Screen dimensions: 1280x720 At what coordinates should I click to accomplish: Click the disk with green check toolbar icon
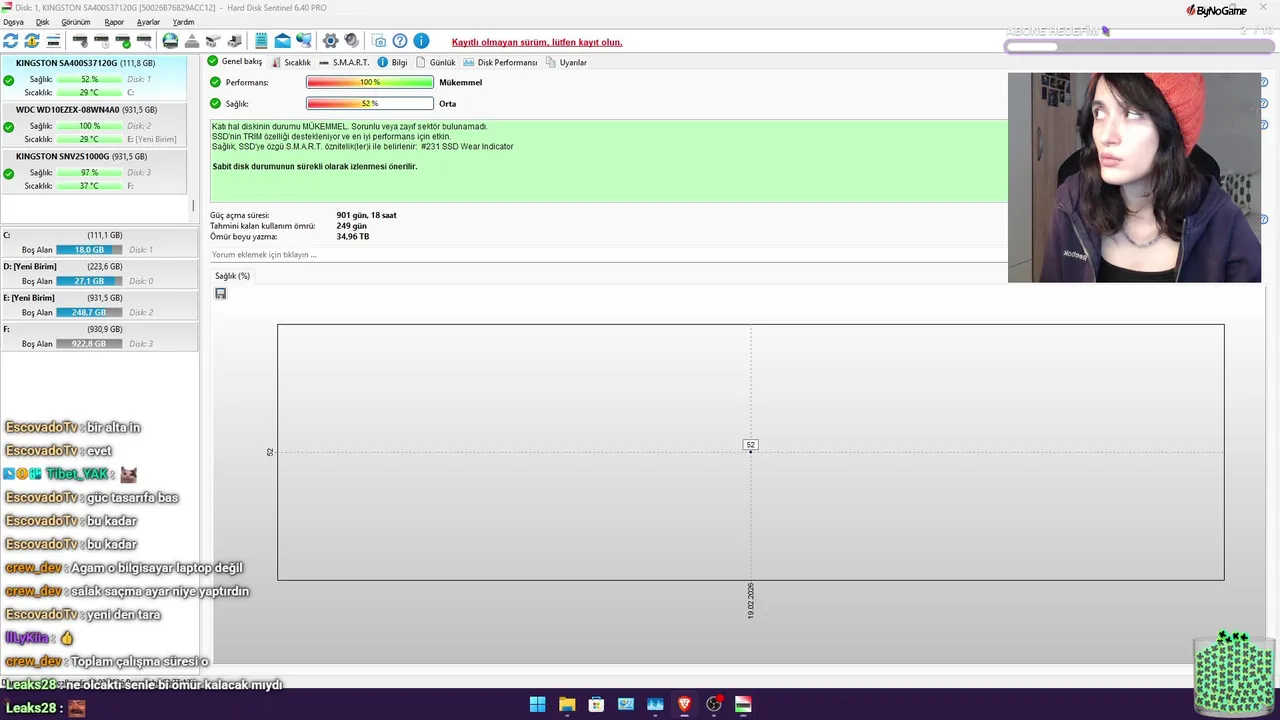pyautogui.click(x=123, y=41)
